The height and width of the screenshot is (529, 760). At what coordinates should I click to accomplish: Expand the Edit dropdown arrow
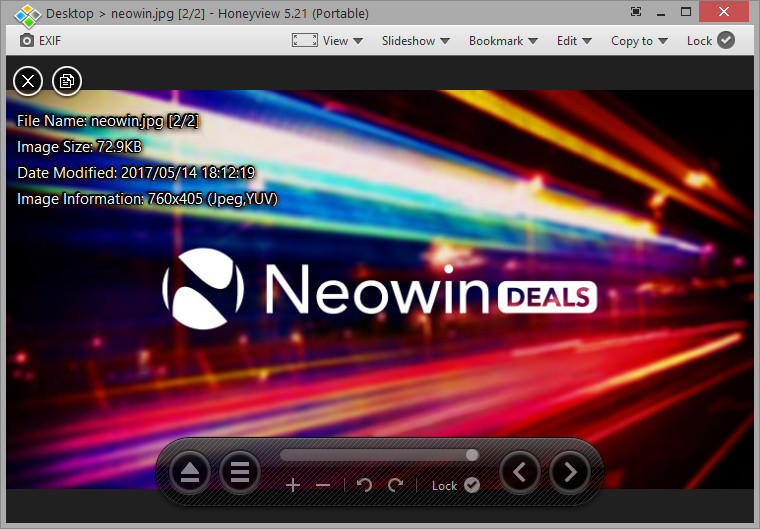click(587, 41)
